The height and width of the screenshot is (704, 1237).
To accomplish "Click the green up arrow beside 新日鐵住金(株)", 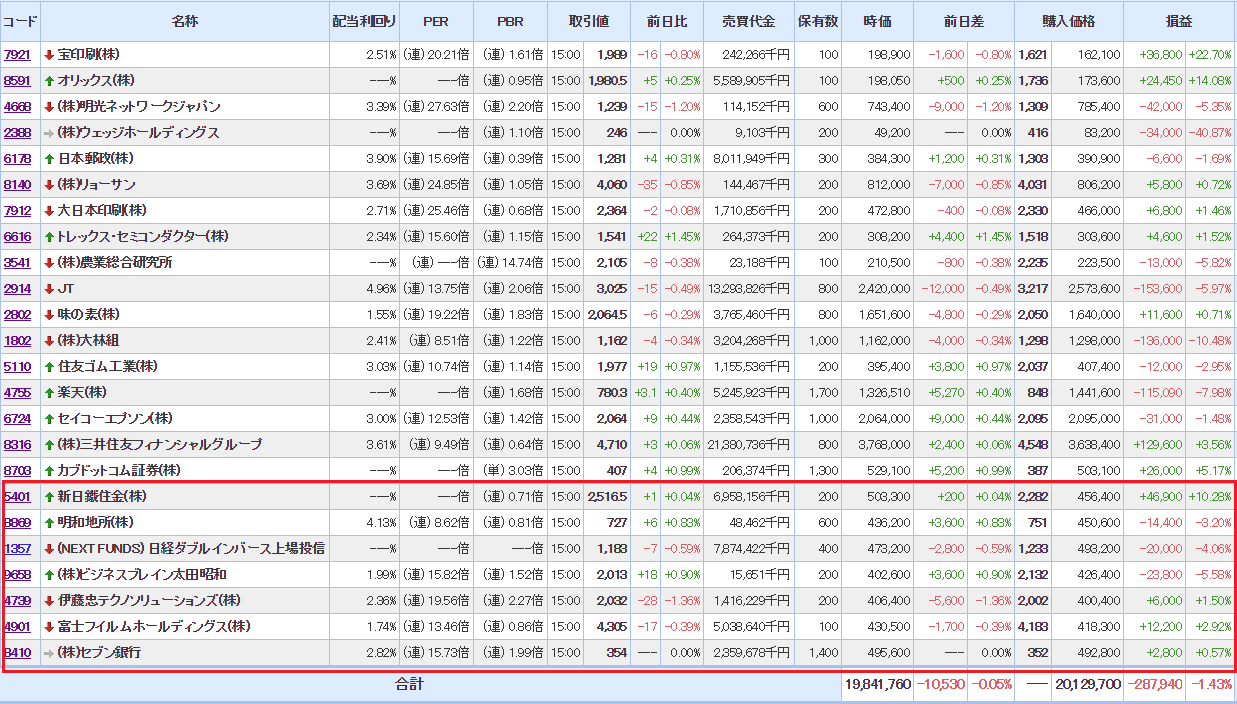I will [x=49, y=497].
